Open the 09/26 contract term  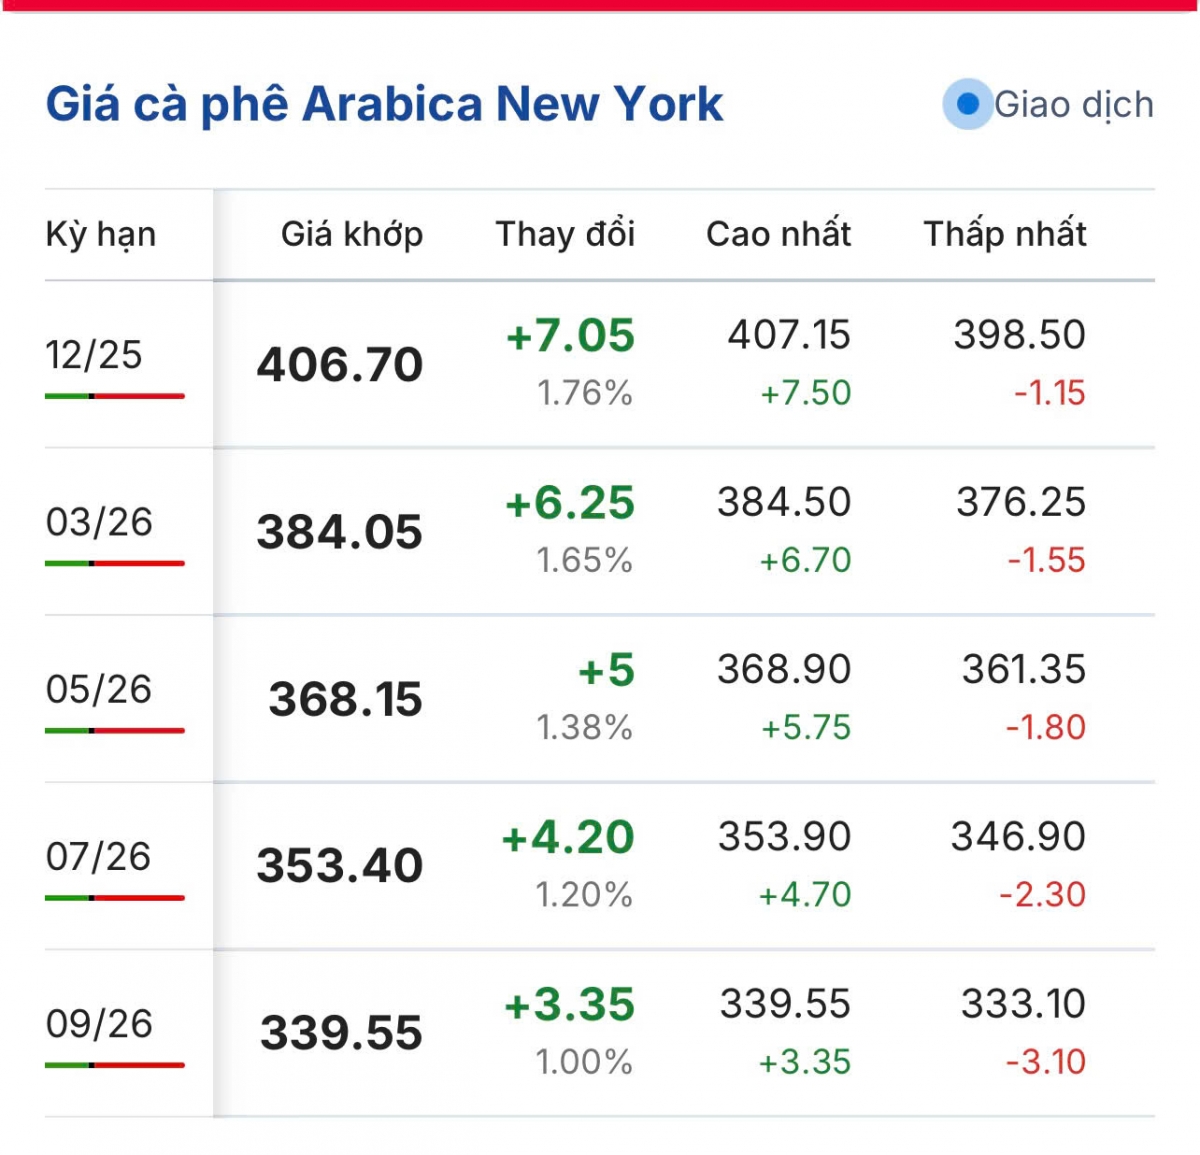(99, 1024)
